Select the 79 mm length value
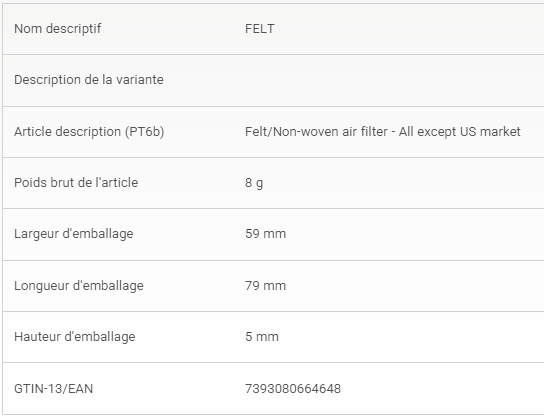The image size is (544, 416). [x=265, y=286]
